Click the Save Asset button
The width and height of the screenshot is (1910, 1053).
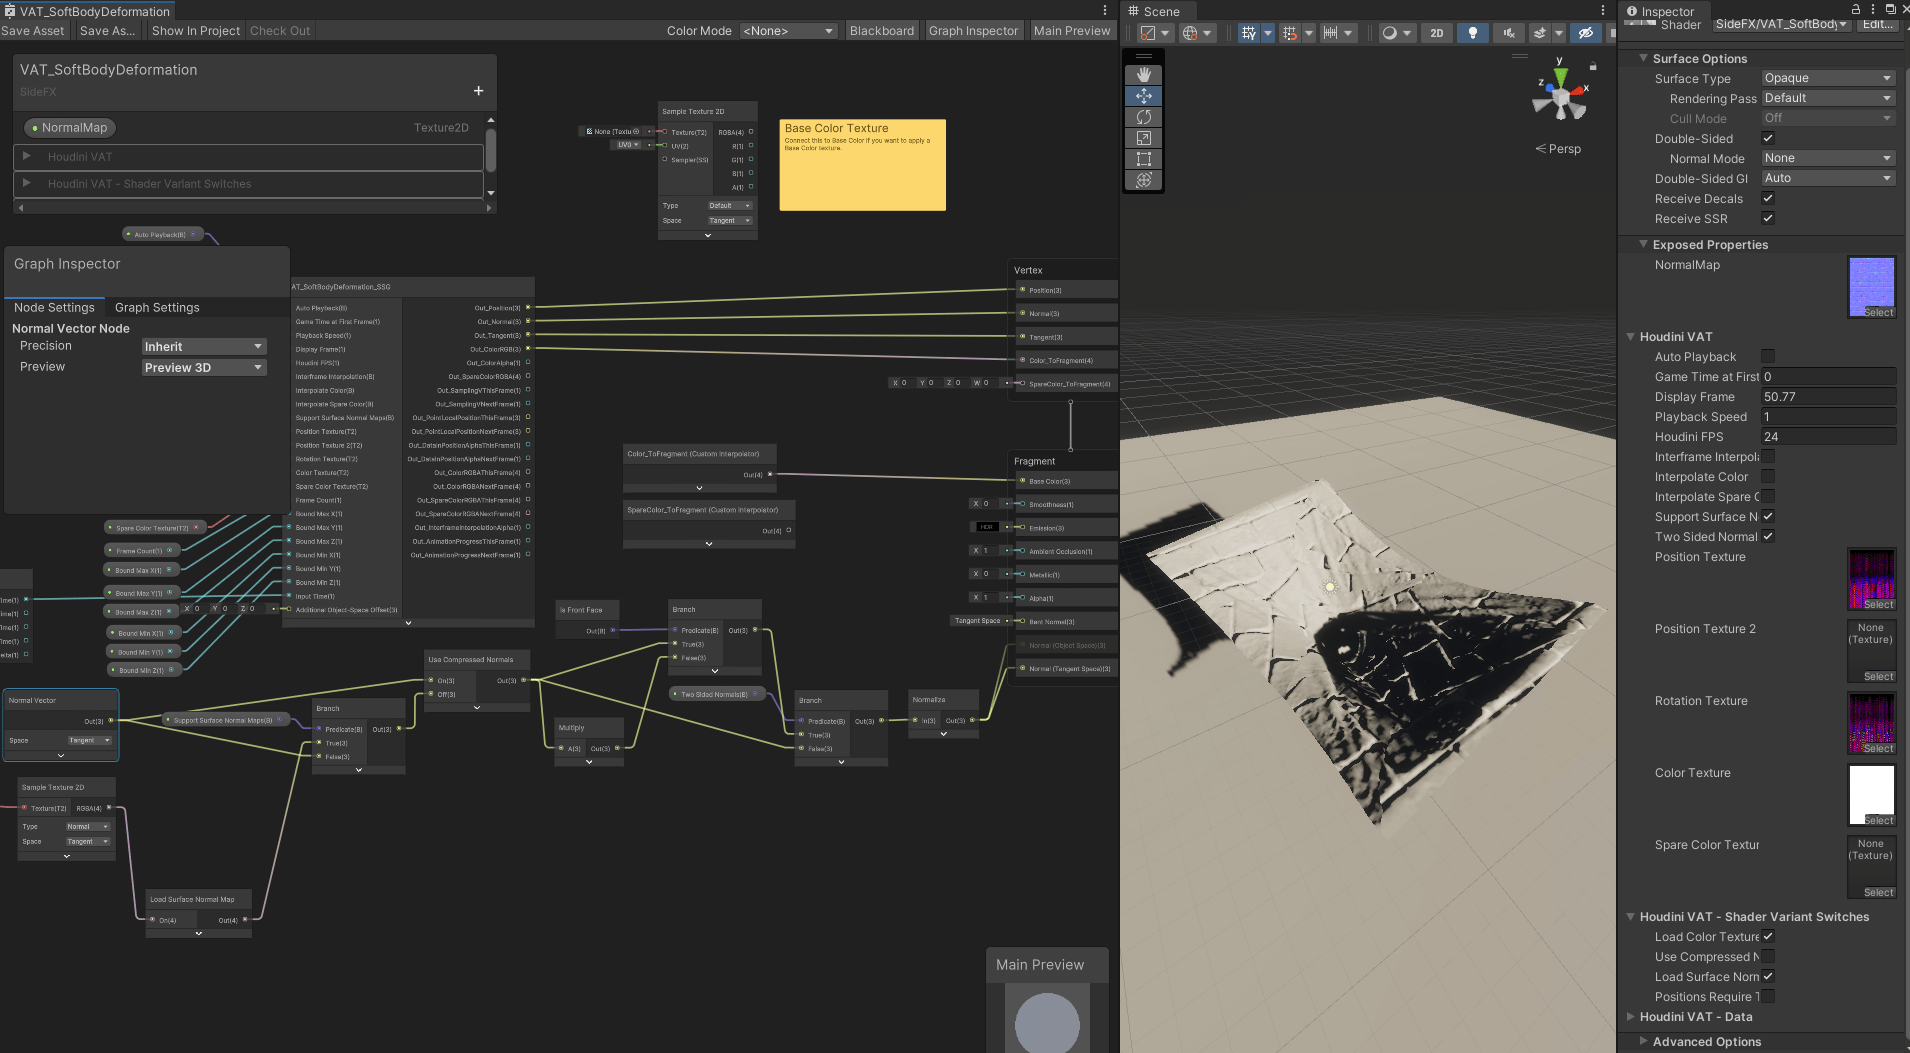point(34,30)
